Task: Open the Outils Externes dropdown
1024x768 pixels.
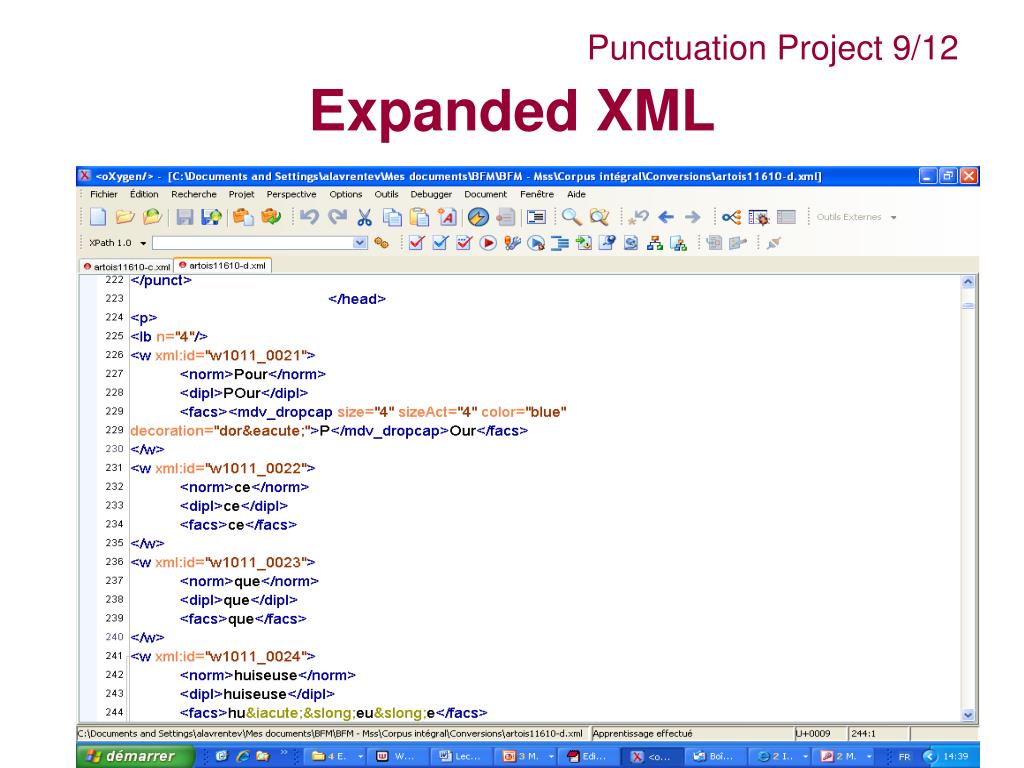Action: 893,217
